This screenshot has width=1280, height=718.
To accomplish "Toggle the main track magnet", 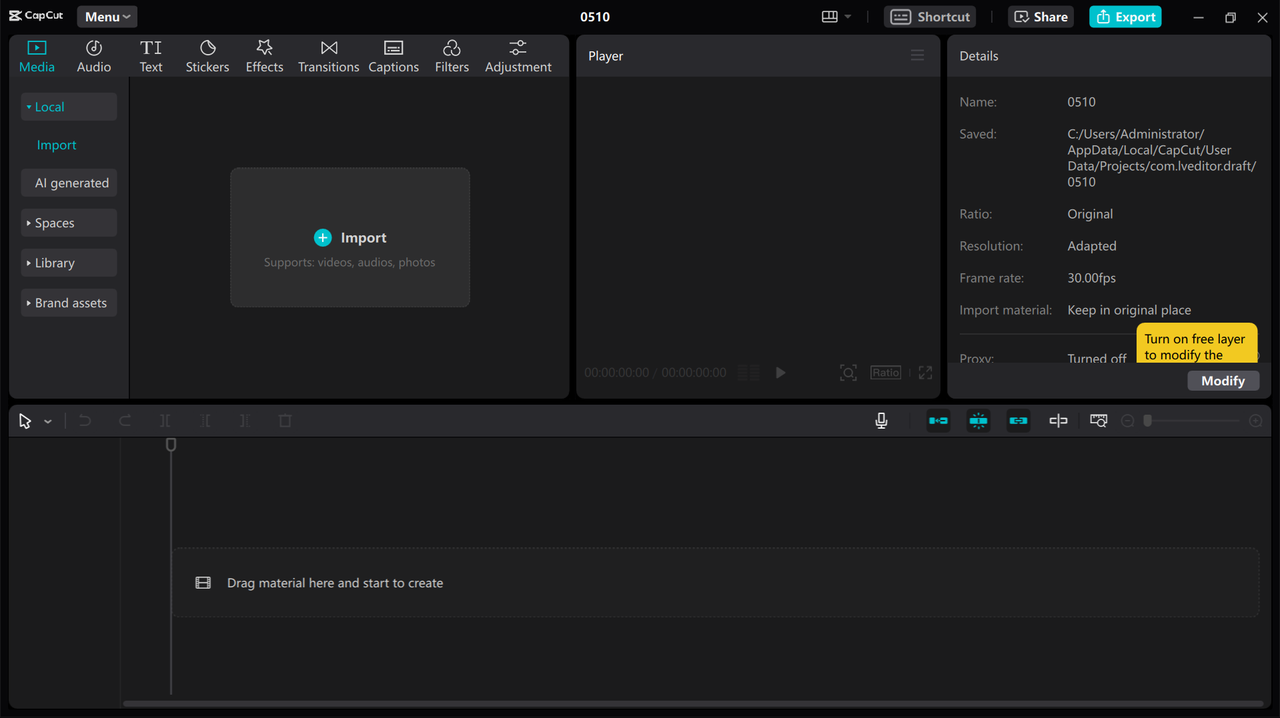I will pyautogui.click(x=938, y=421).
